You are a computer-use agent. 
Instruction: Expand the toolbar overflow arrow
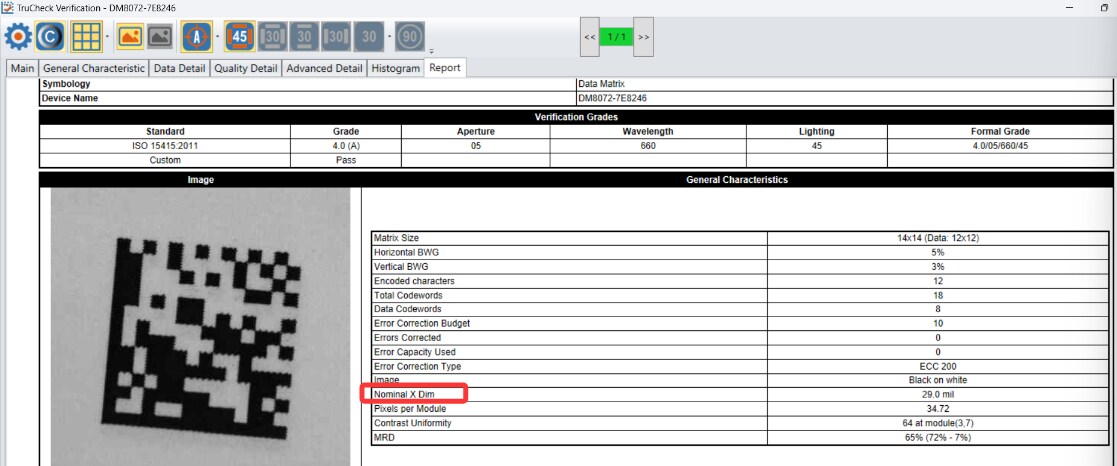[x=431, y=50]
